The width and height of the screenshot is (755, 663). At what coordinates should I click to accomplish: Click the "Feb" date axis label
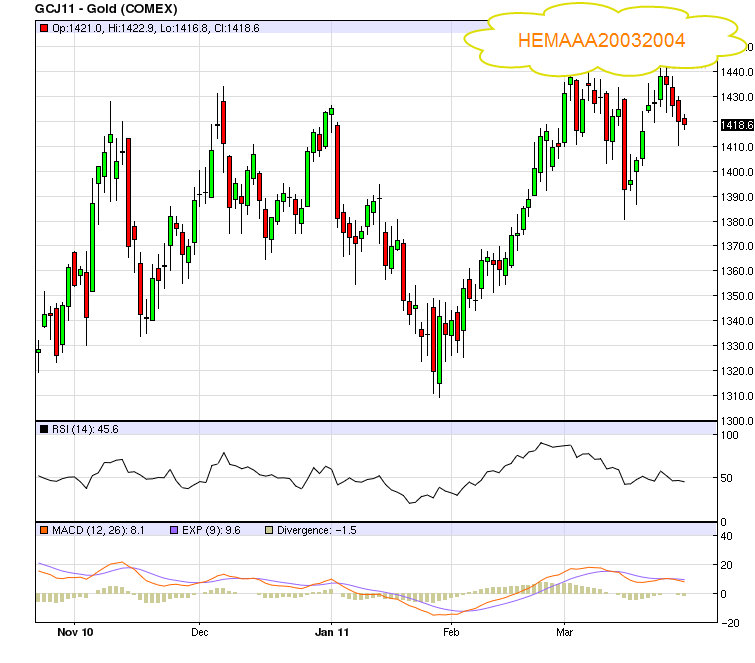tap(451, 632)
